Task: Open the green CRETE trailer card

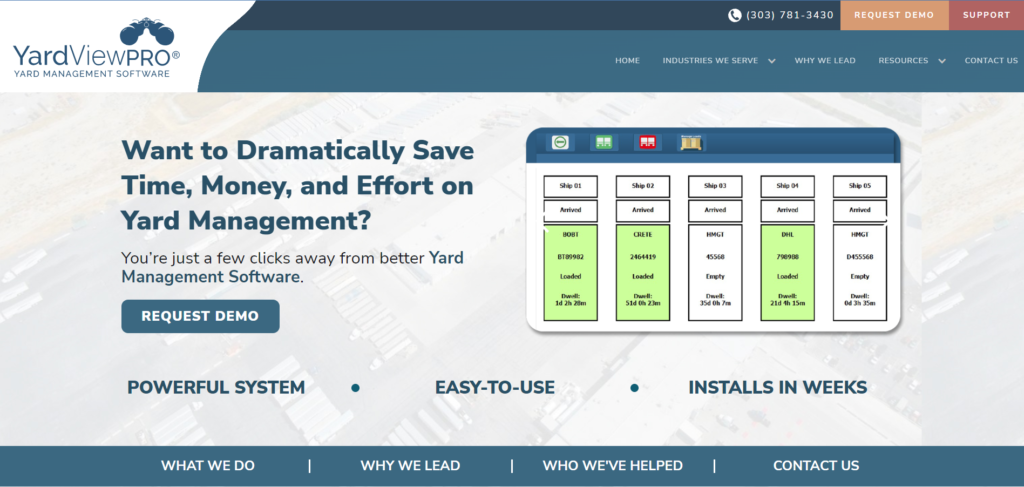Action: tap(643, 272)
